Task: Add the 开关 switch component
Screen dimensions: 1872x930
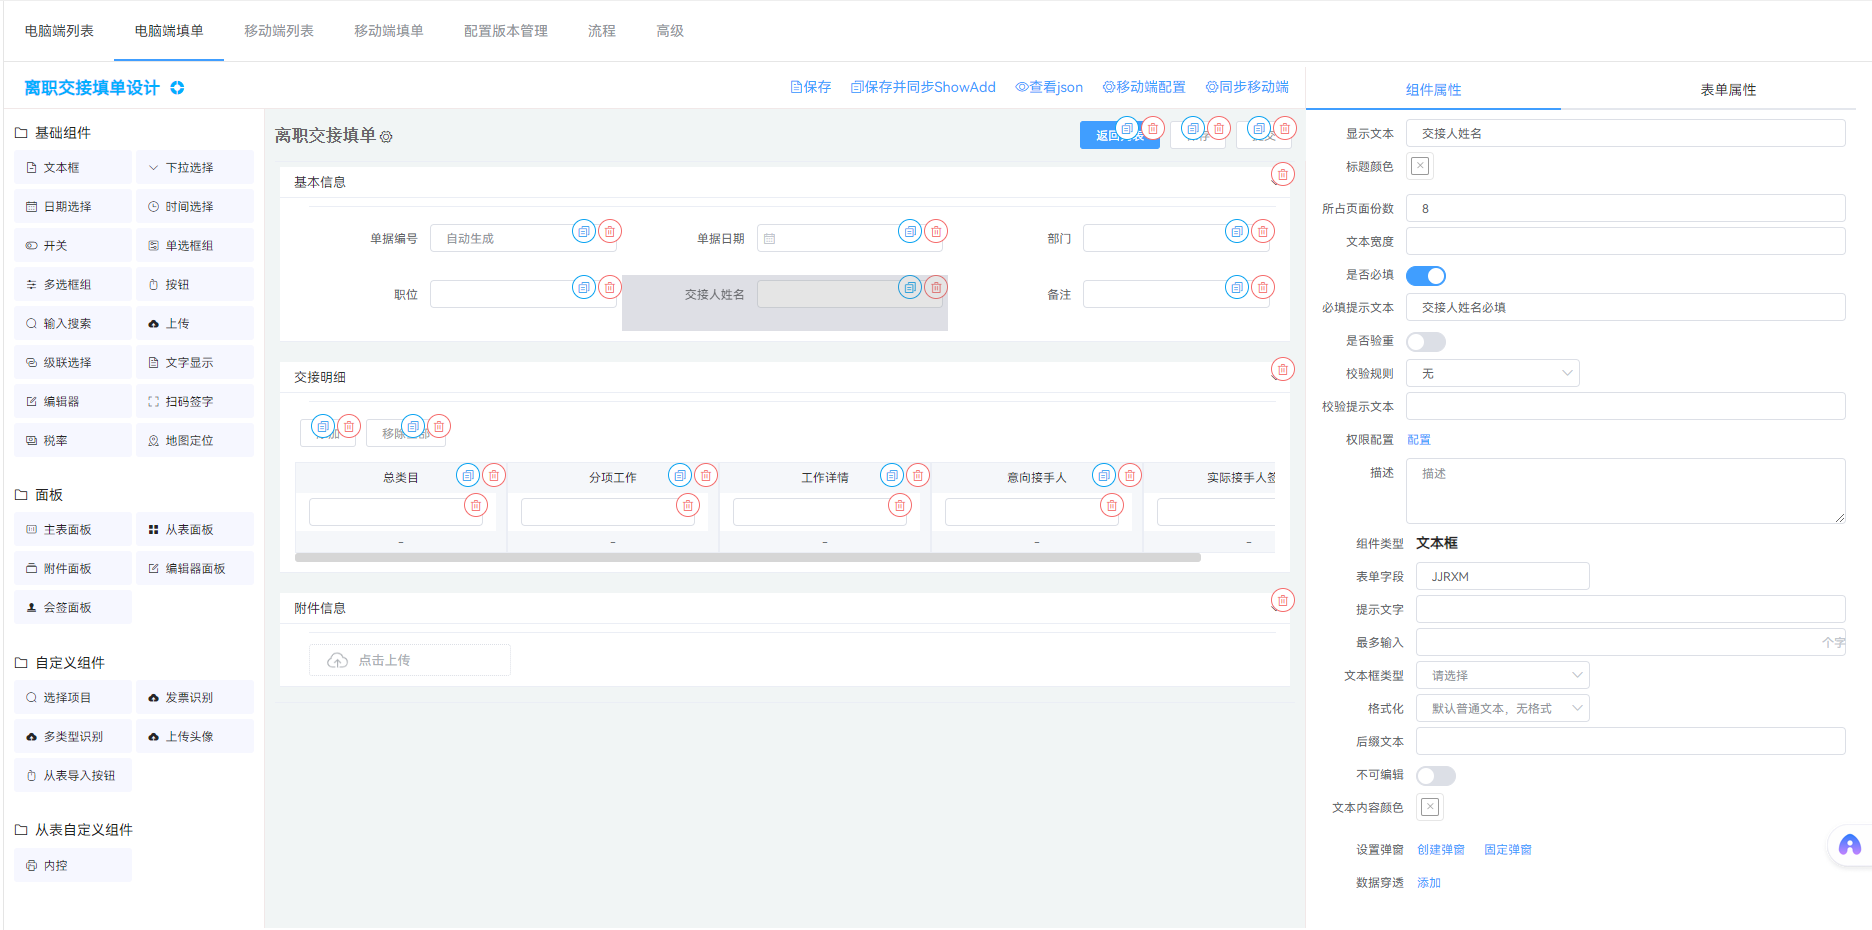Action: (73, 245)
